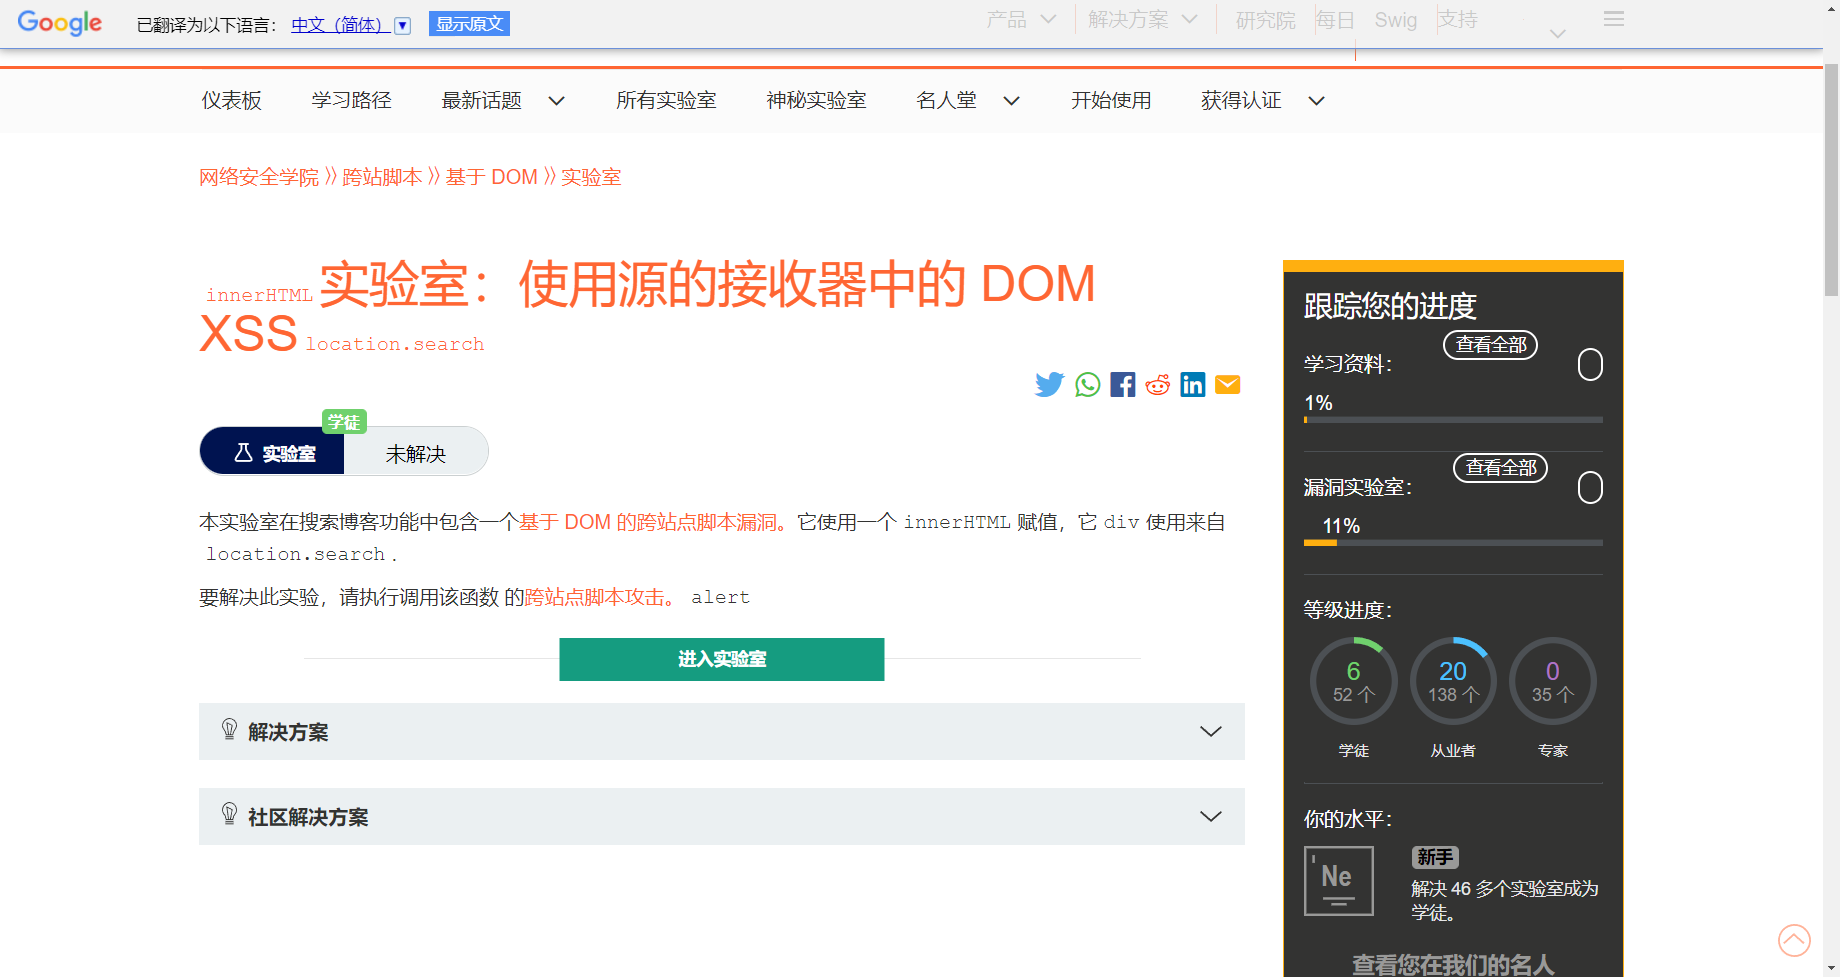Screen dimensions: 1840x977
Task: Click the 进入实验室 button
Action: pyautogui.click(x=721, y=659)
